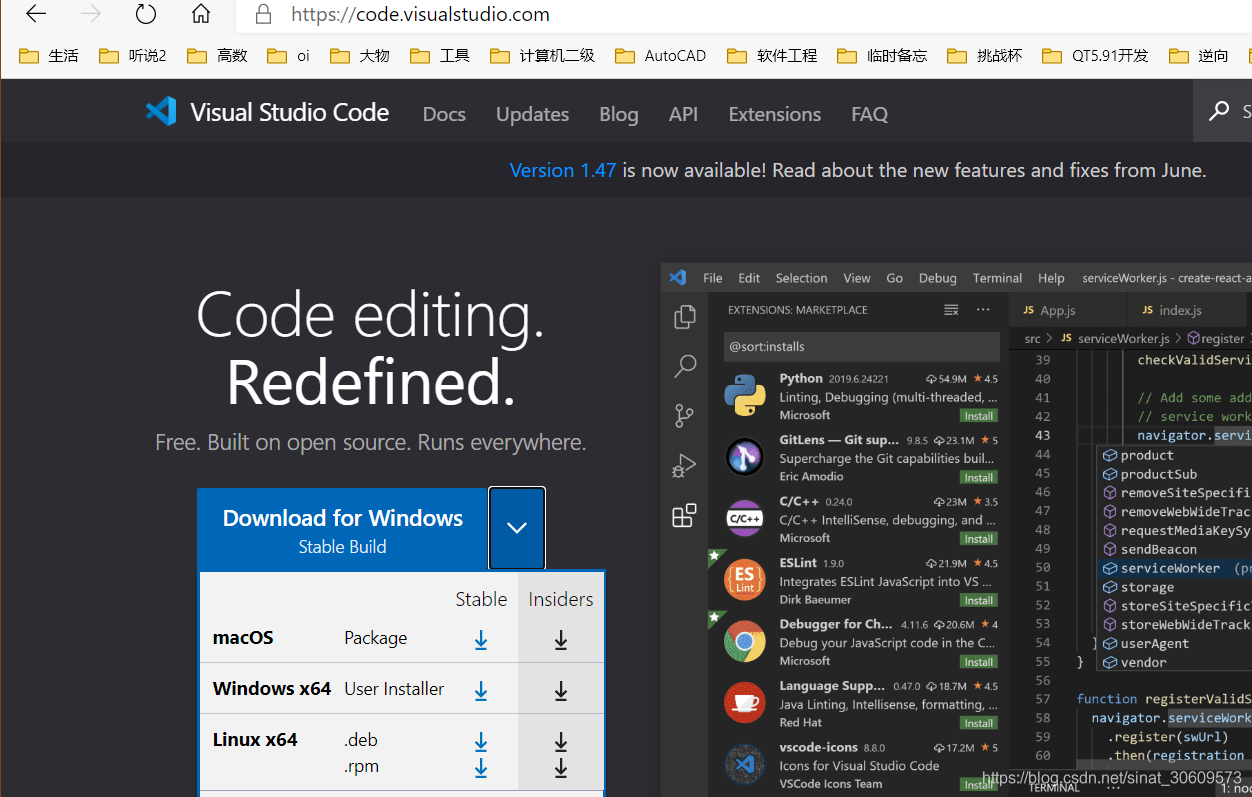The height and width of the screenshot is (797, 1252).
Task: Click File menu in VS Code screenshot
Action: (x=713, y=278)
